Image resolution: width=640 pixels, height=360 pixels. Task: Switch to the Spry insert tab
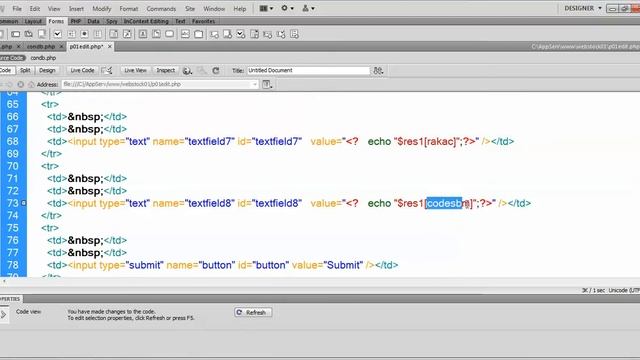112,21
